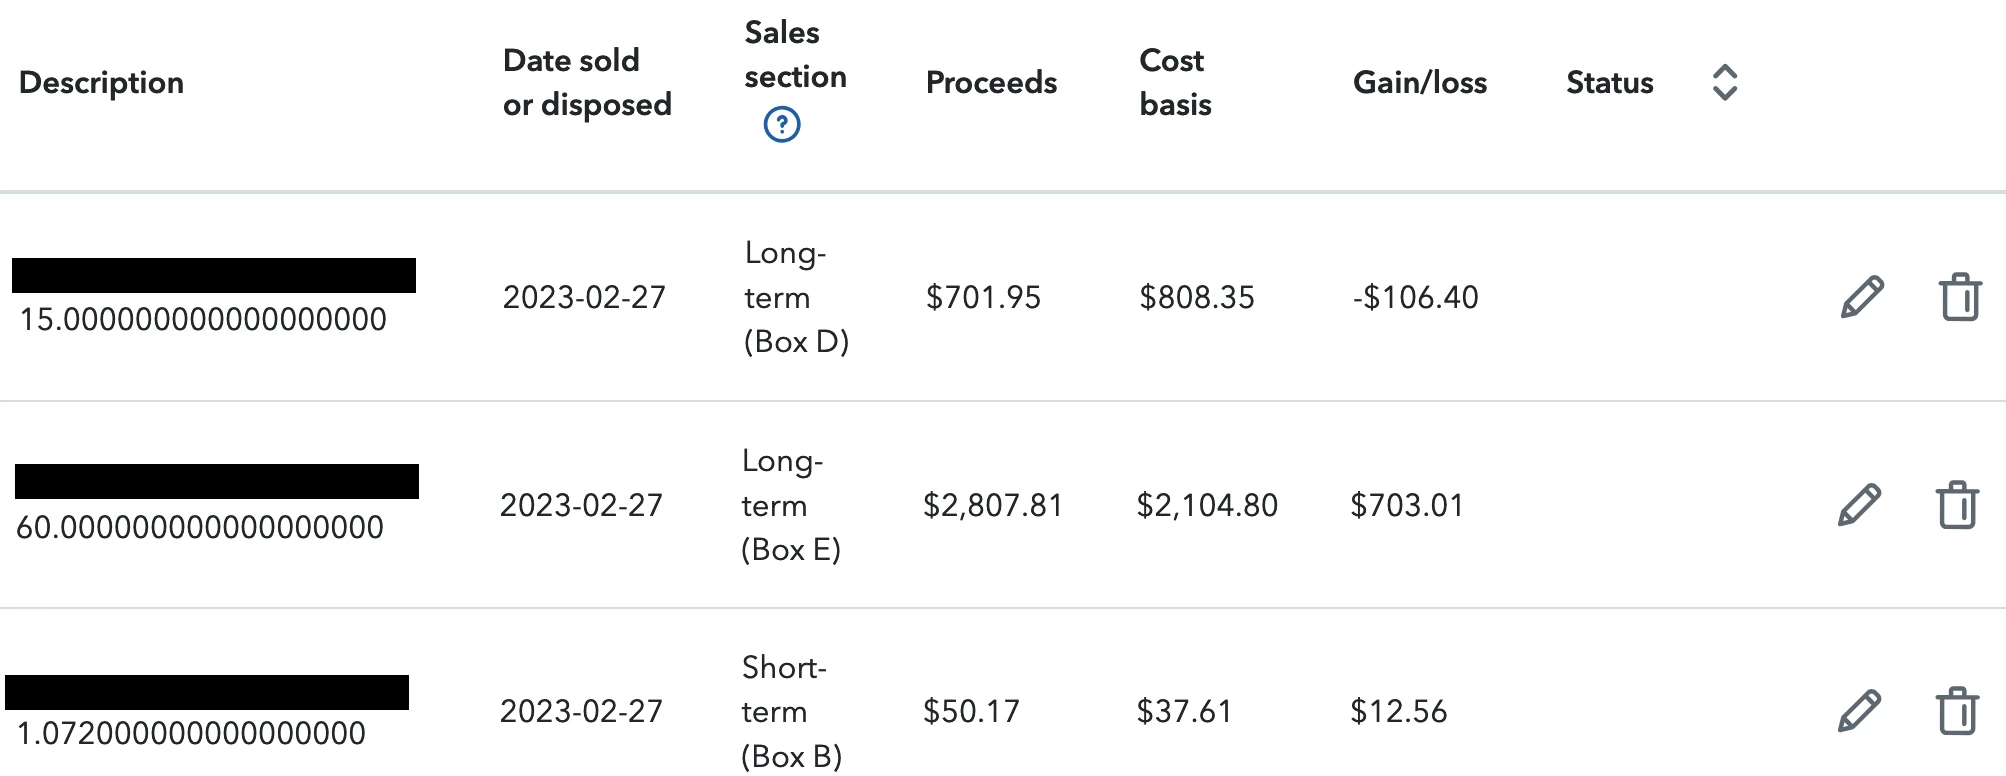Edit the sale with $703.01 gain
Image resolution: width=2006 pixels, height=776 pixels.
coord(1859,505)
